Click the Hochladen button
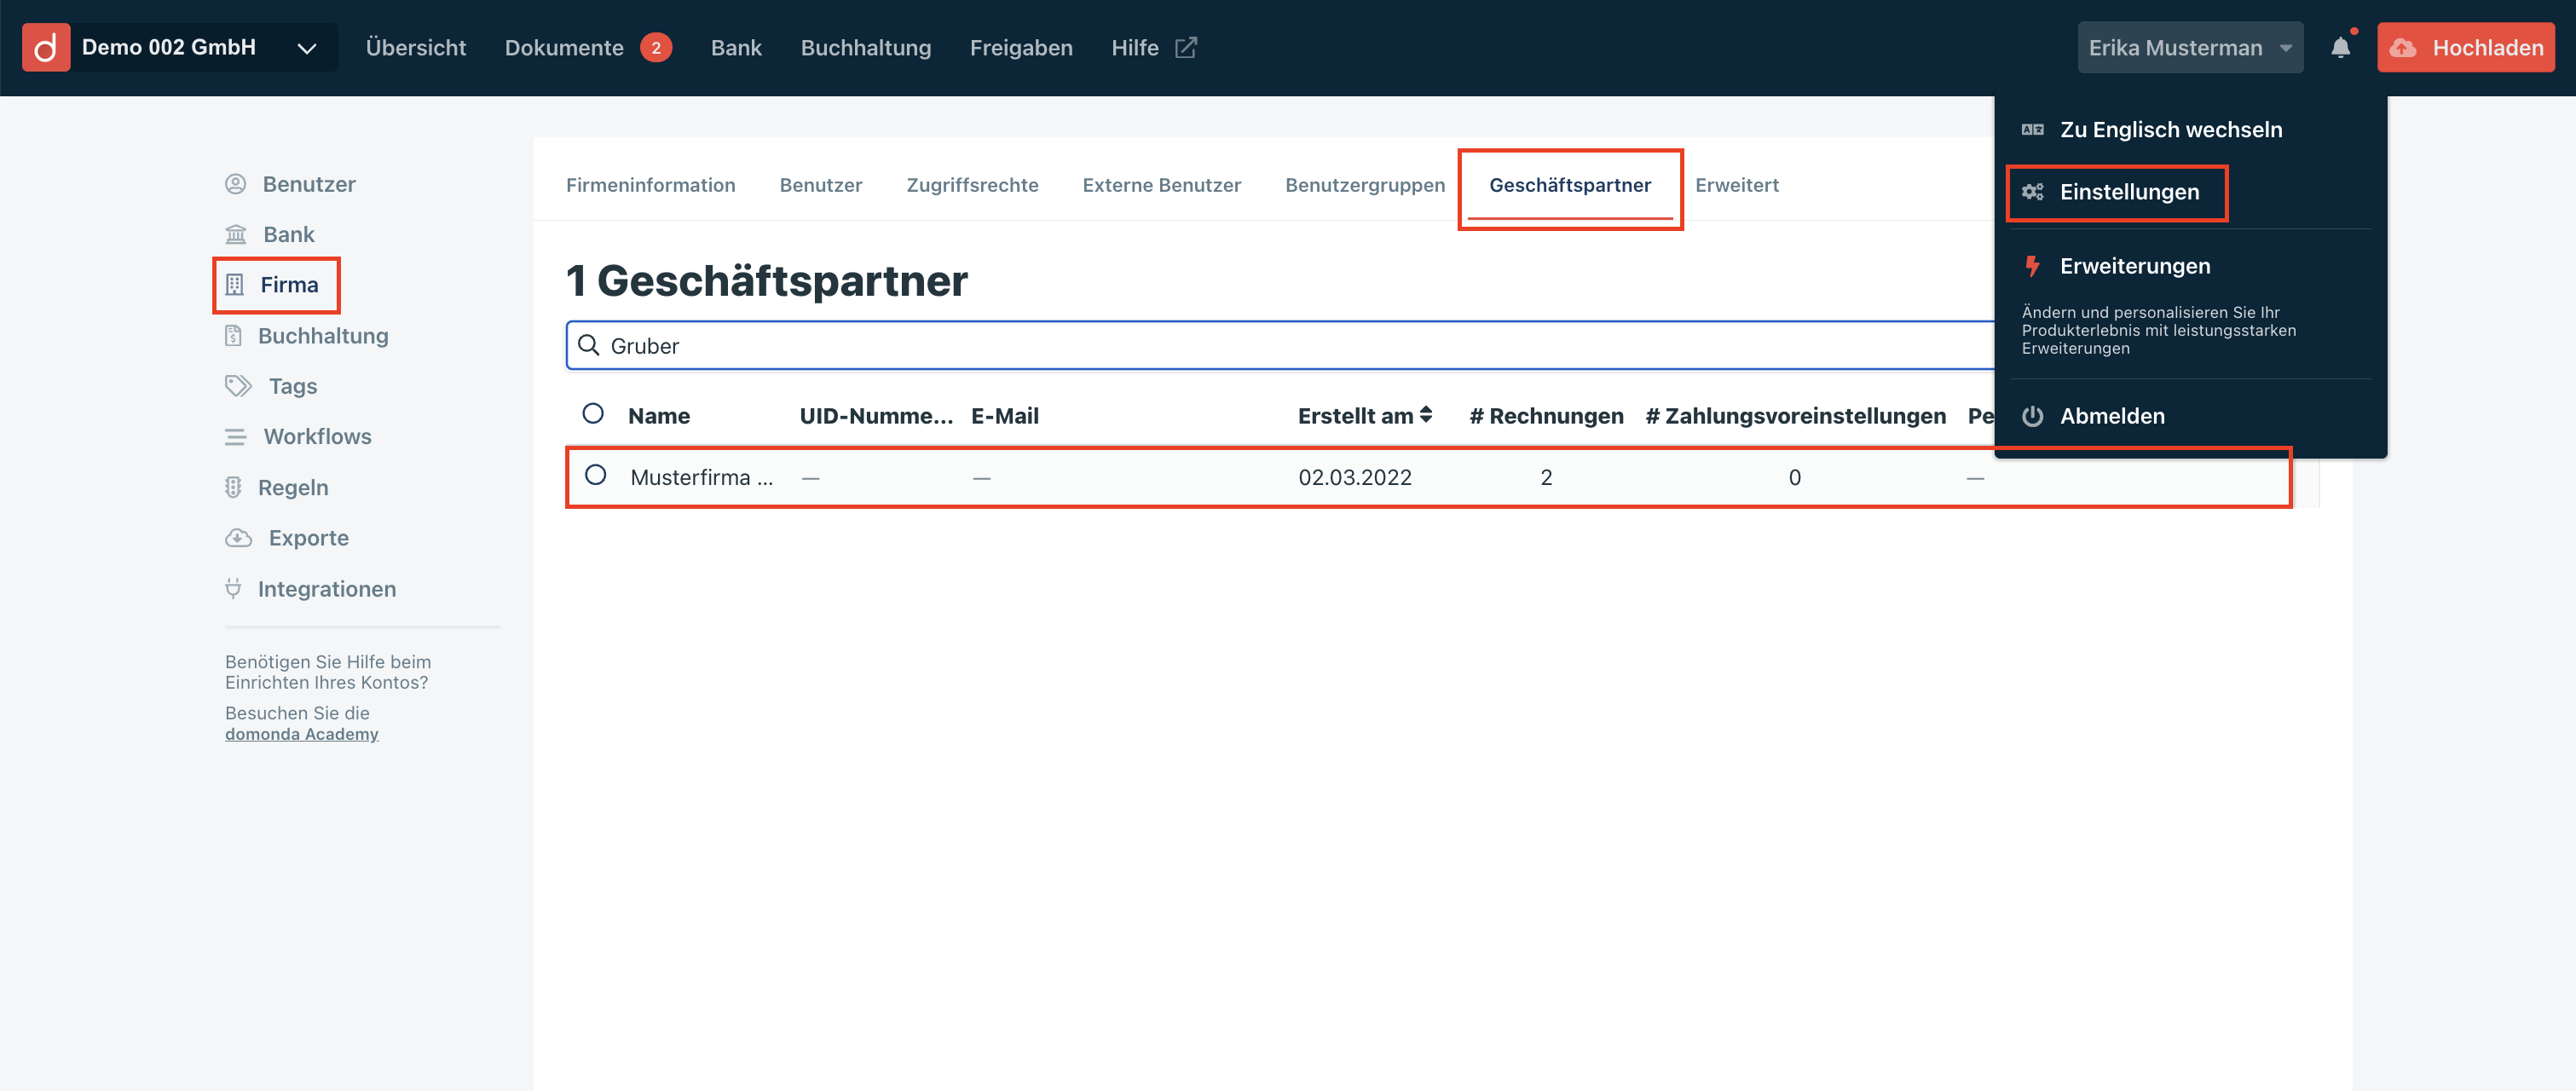This screenshot has height=1091, width=2576. (x=2466, y=47)
